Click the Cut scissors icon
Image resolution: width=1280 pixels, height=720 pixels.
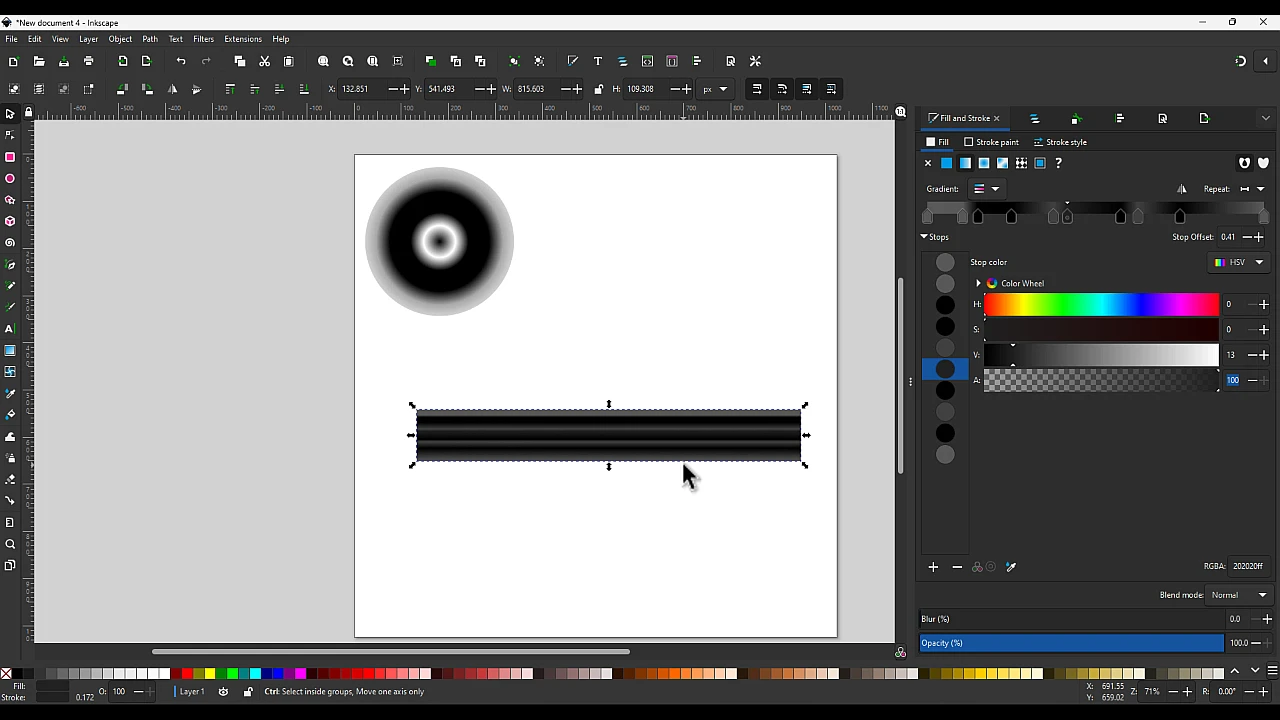coord(264,62)
